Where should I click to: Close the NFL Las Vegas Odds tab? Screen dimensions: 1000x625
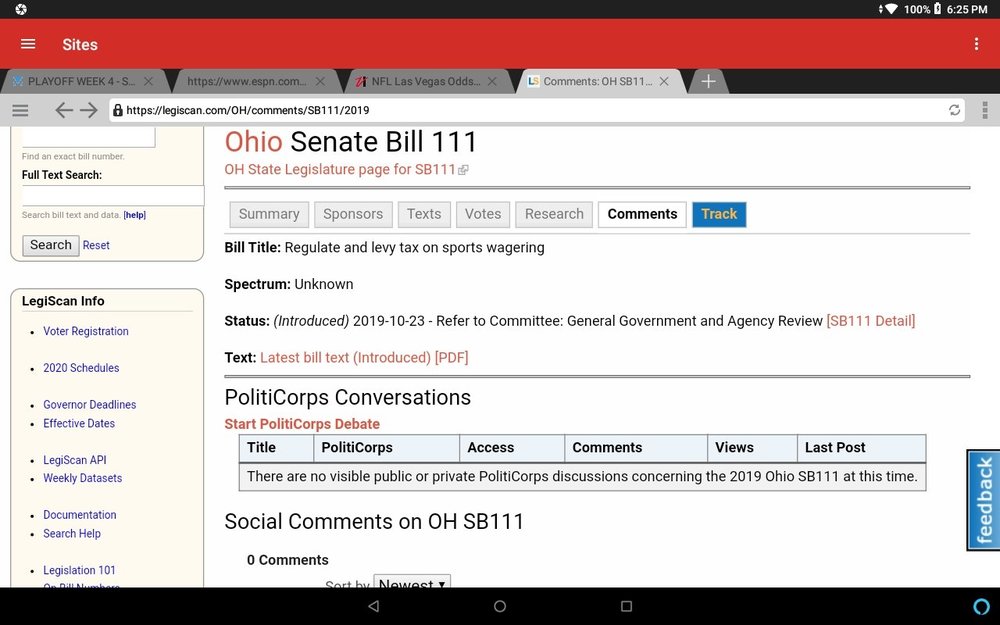coord(492,82)
